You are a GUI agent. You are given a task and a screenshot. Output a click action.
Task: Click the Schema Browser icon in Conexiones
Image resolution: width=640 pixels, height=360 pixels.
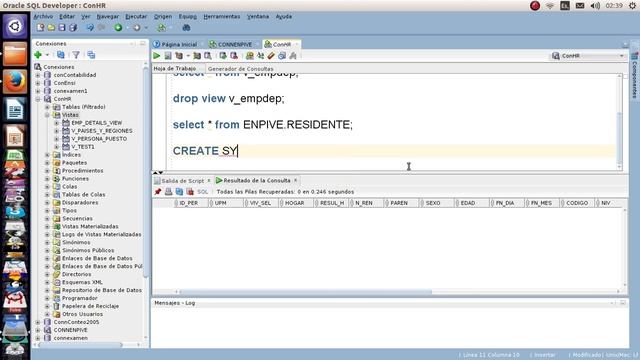tap(91, 55)
